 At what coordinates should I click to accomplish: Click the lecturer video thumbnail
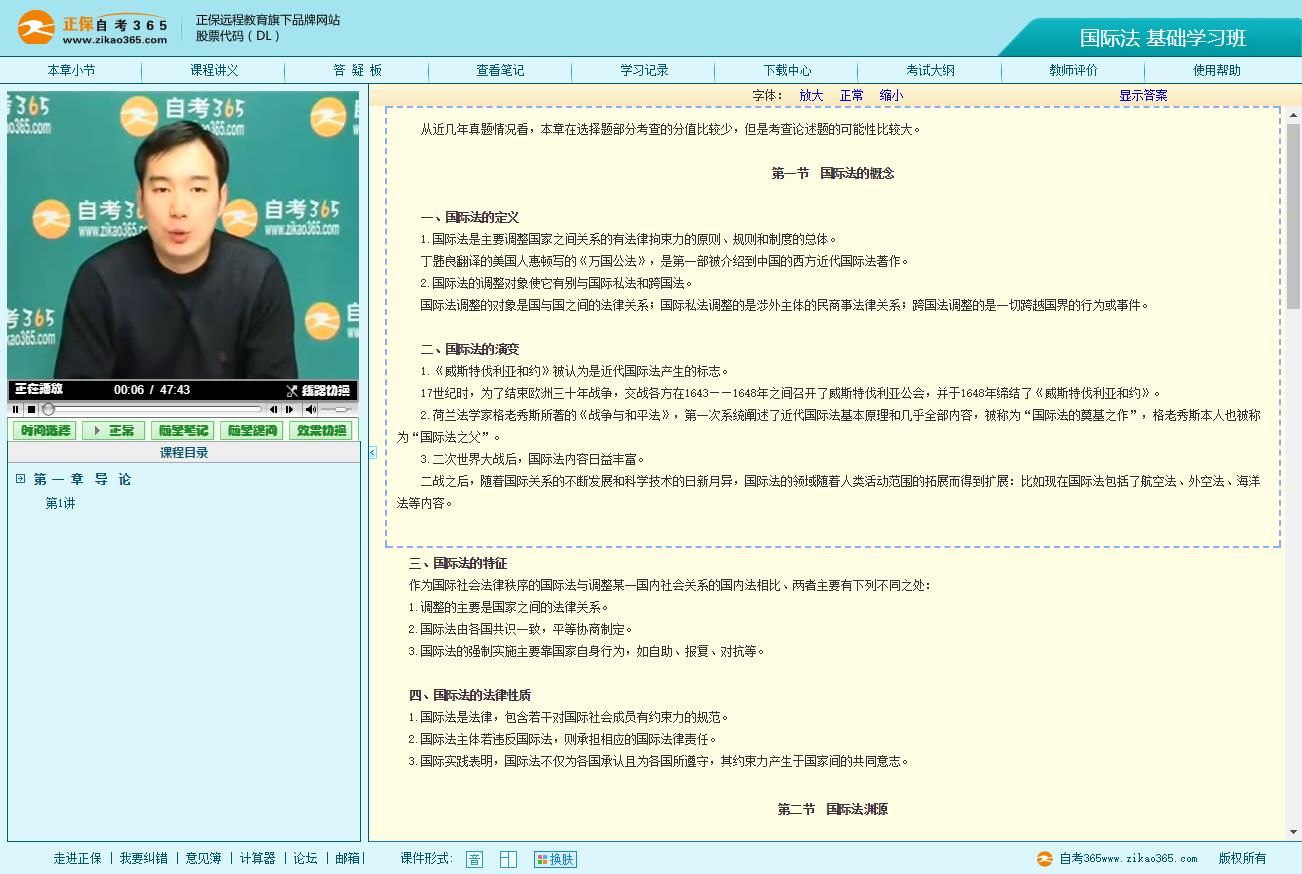(x=183, y=236)
